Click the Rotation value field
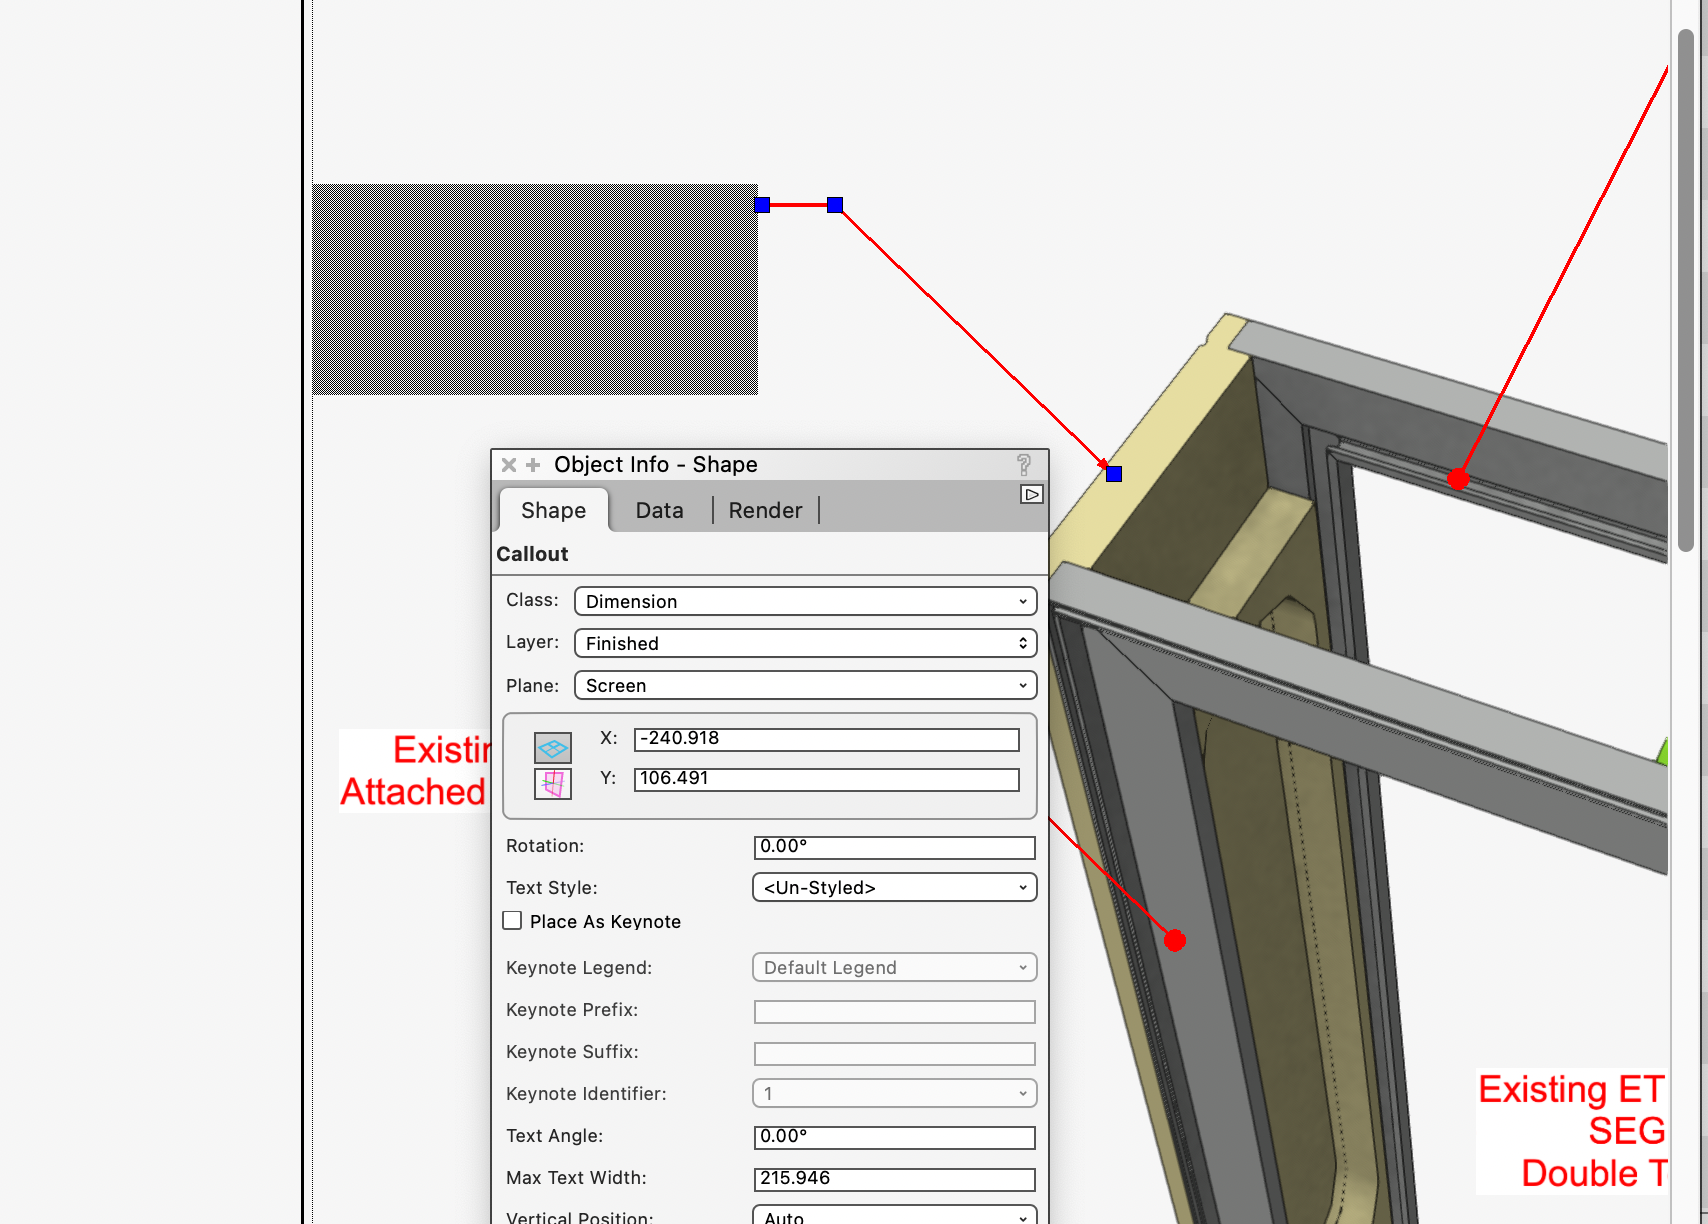This screenshot has height=1224, width=1708. [894, 847]
